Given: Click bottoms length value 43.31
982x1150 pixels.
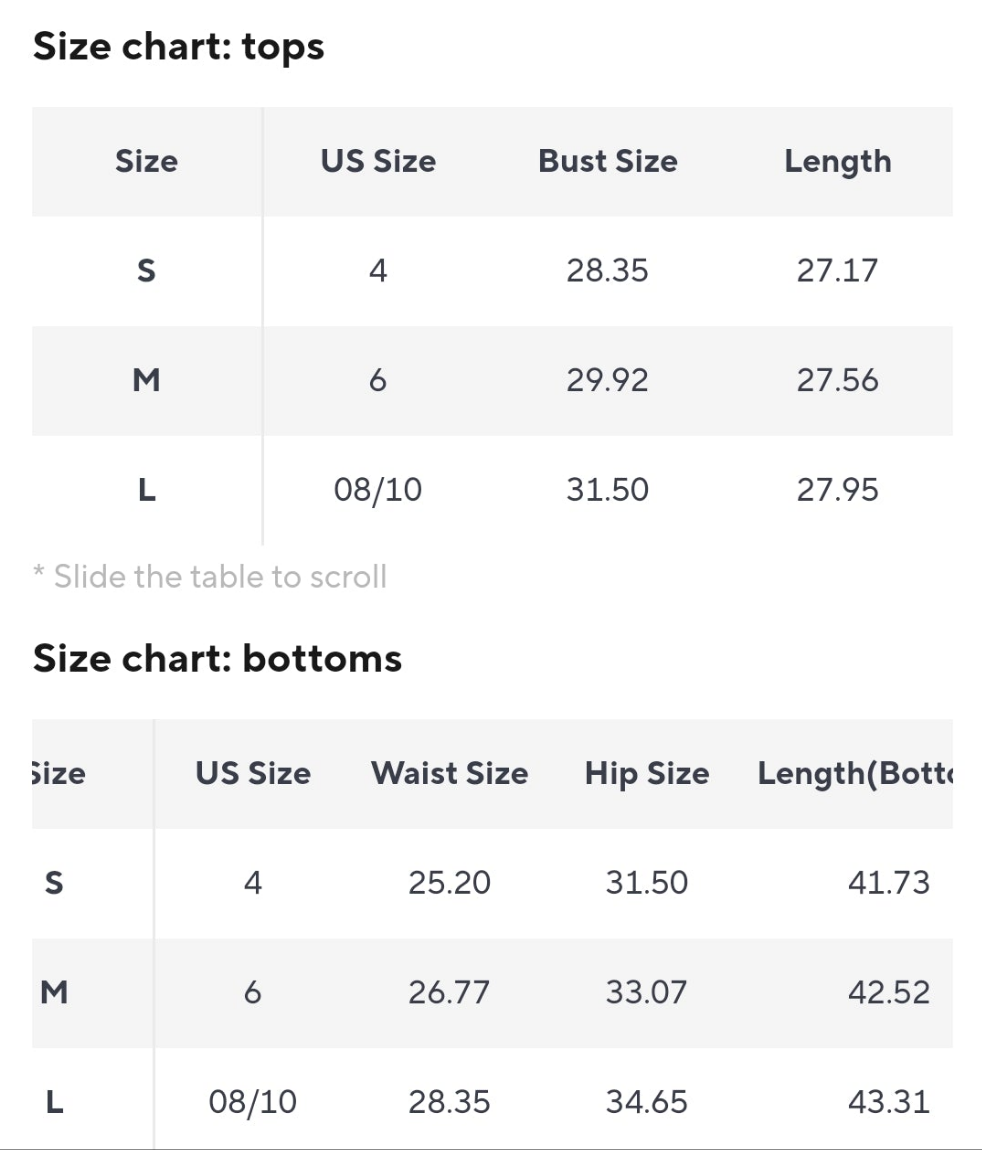Looking at the screenshot, I should tap(888, 1102).
